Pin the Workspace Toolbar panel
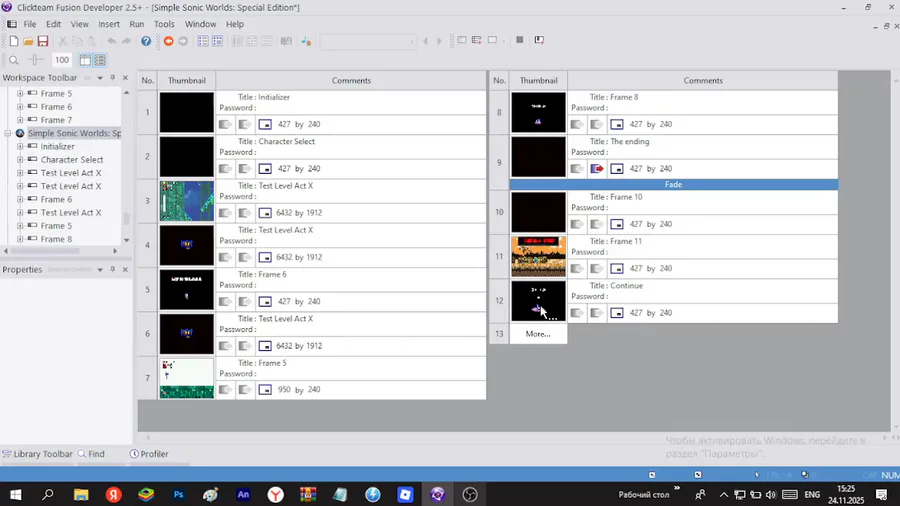Viewport: 900px width, 506px height. pos(112,77)
